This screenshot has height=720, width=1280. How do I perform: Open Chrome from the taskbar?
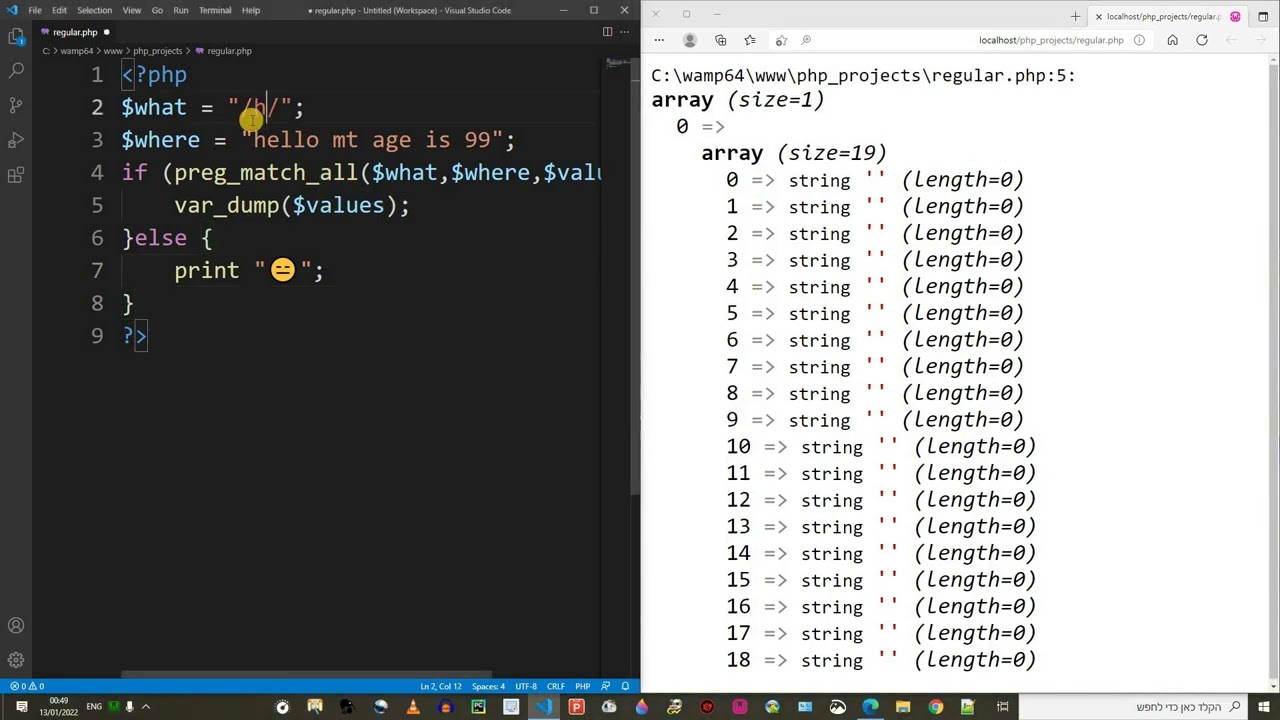click(x=935, y=707)
